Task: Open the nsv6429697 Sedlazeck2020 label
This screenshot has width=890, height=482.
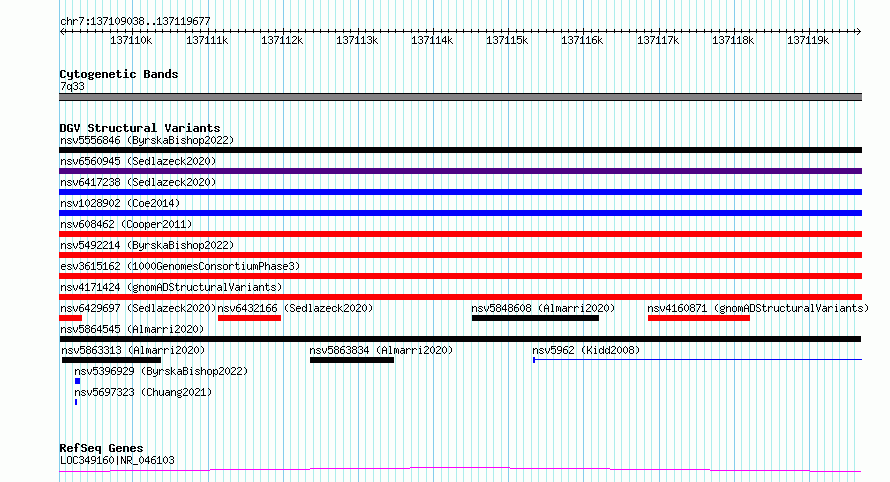Action: pyautogui.click(x=138, y=308)
